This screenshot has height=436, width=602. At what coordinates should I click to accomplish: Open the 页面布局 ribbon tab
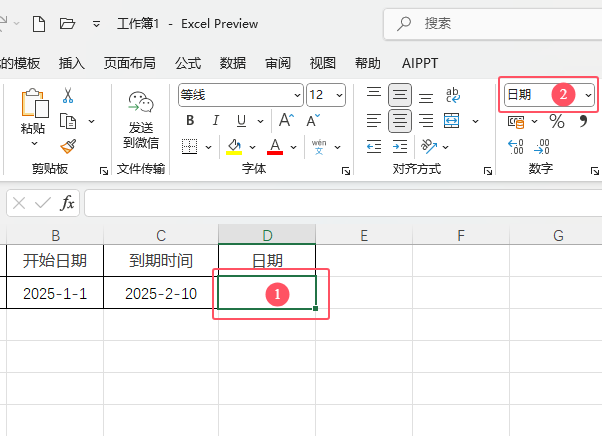click(130, 63)
